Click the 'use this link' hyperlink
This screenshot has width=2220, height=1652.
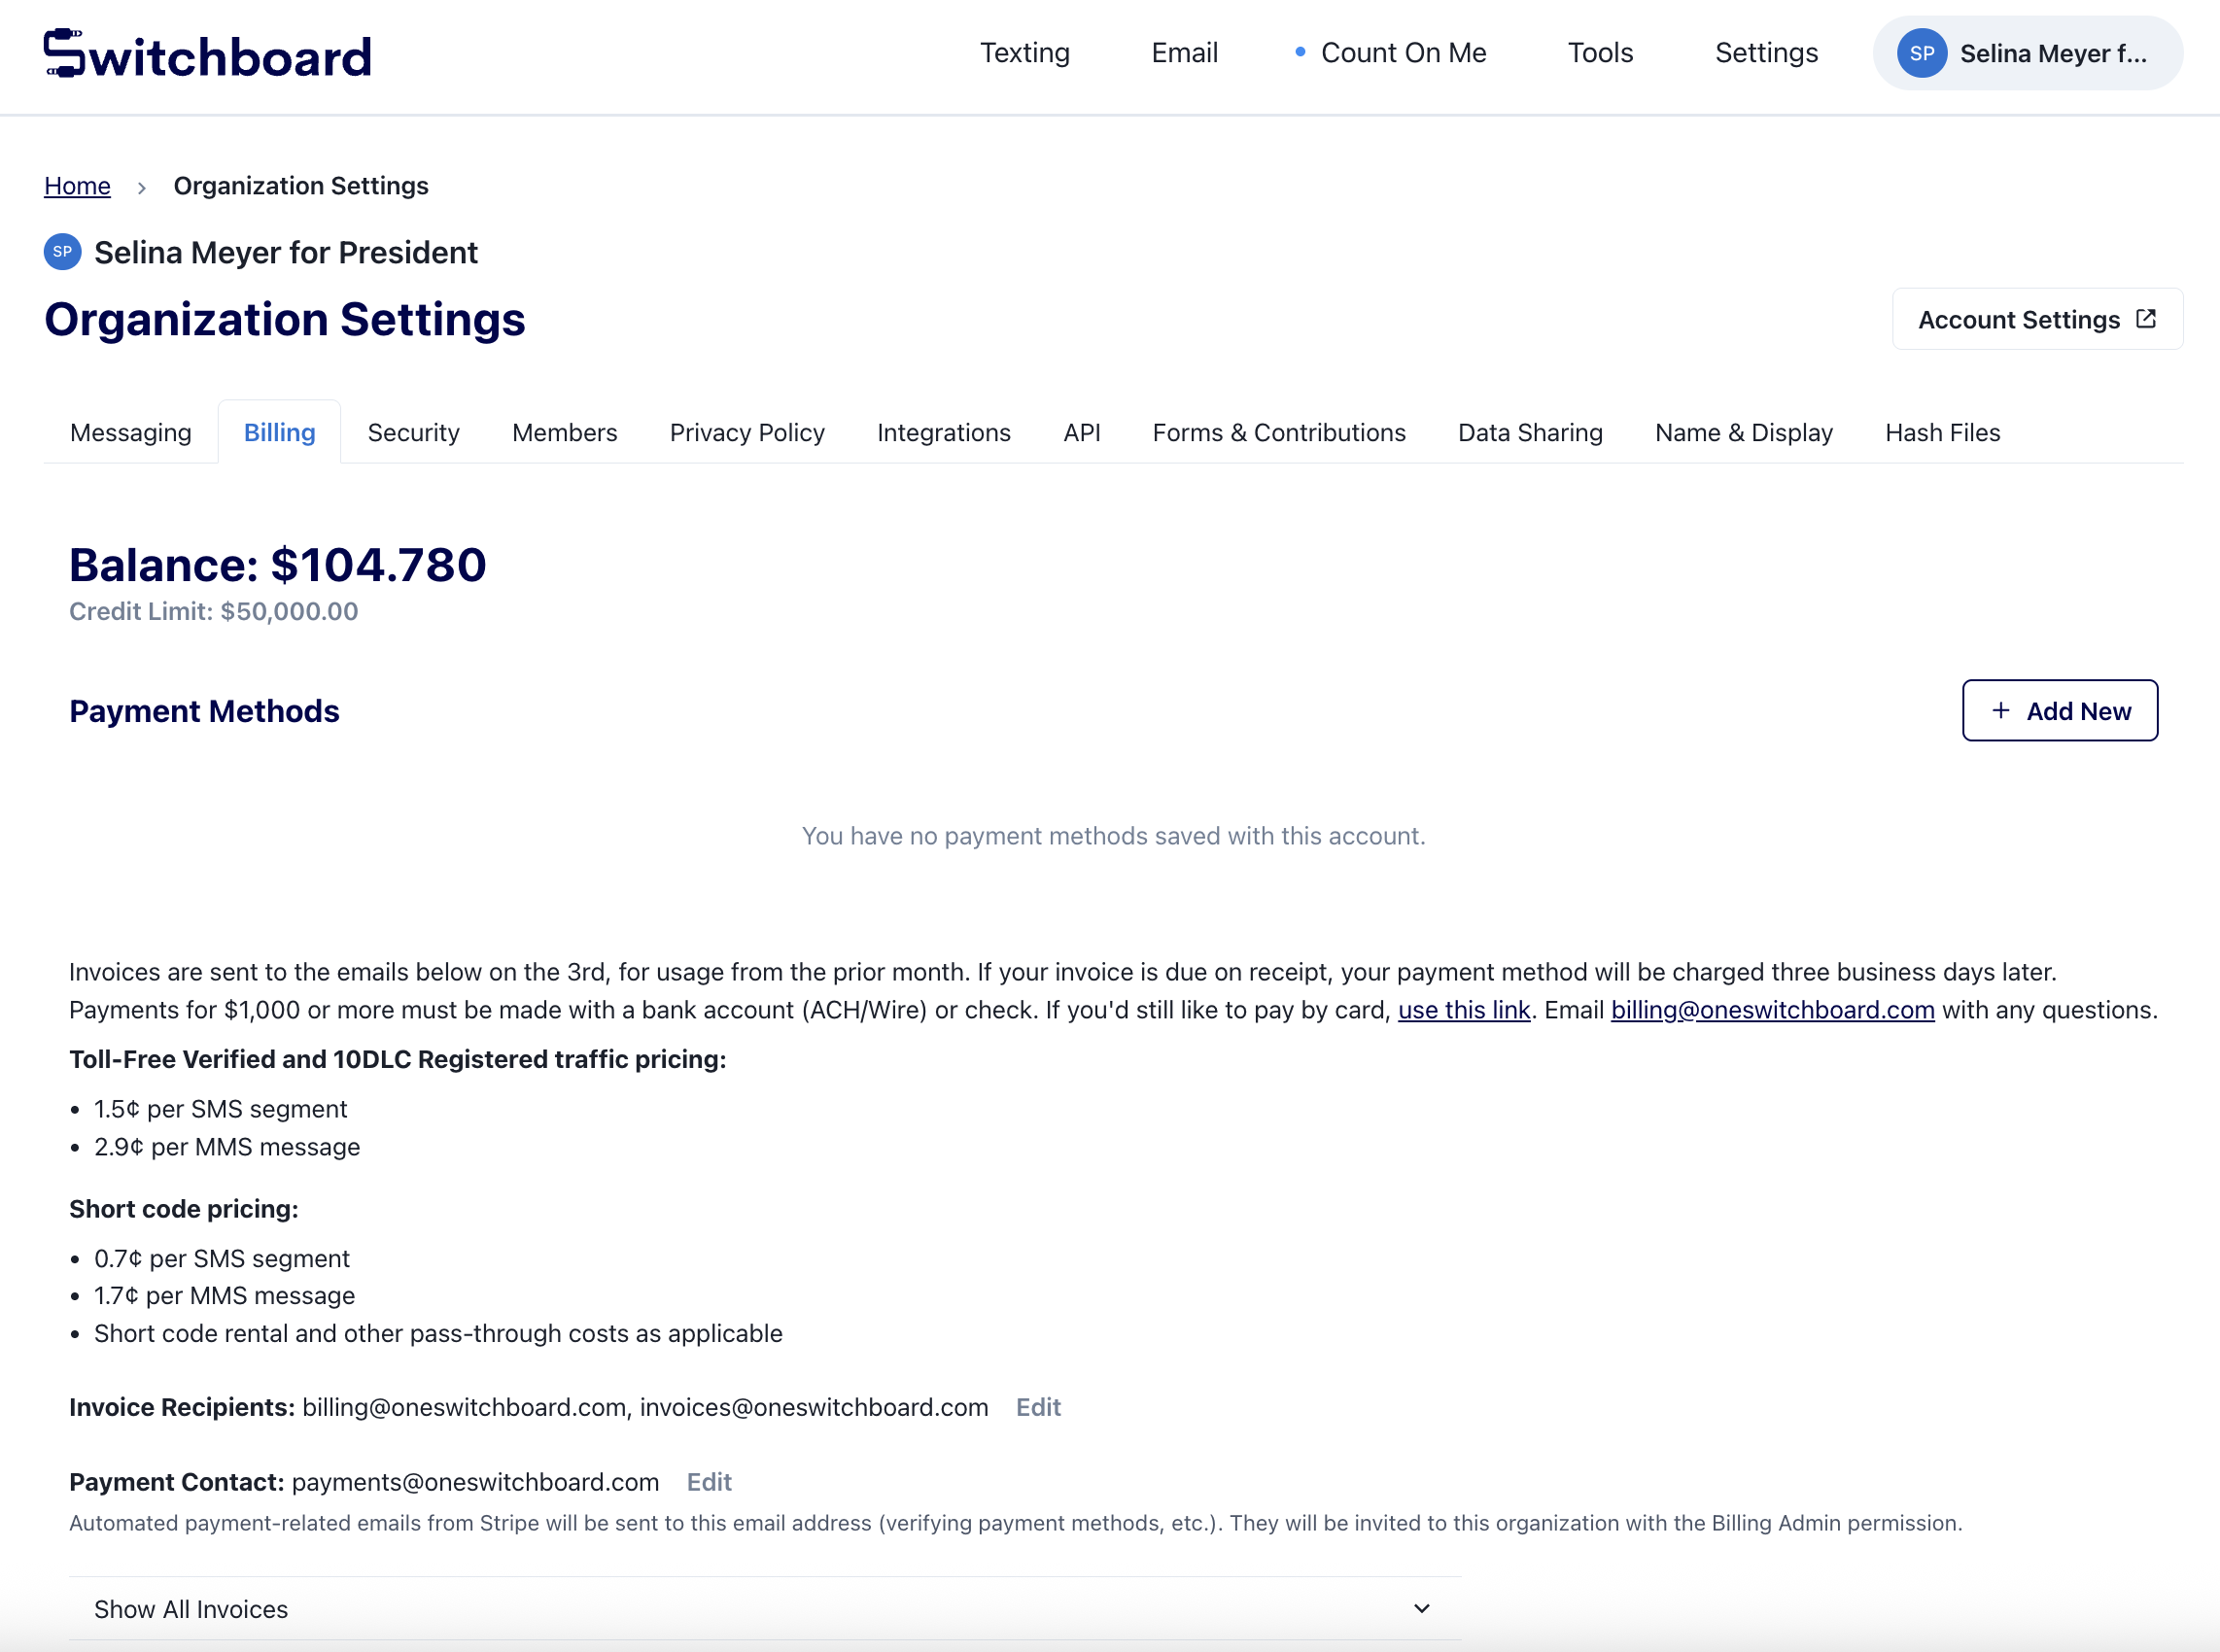pos(1464,1010)
